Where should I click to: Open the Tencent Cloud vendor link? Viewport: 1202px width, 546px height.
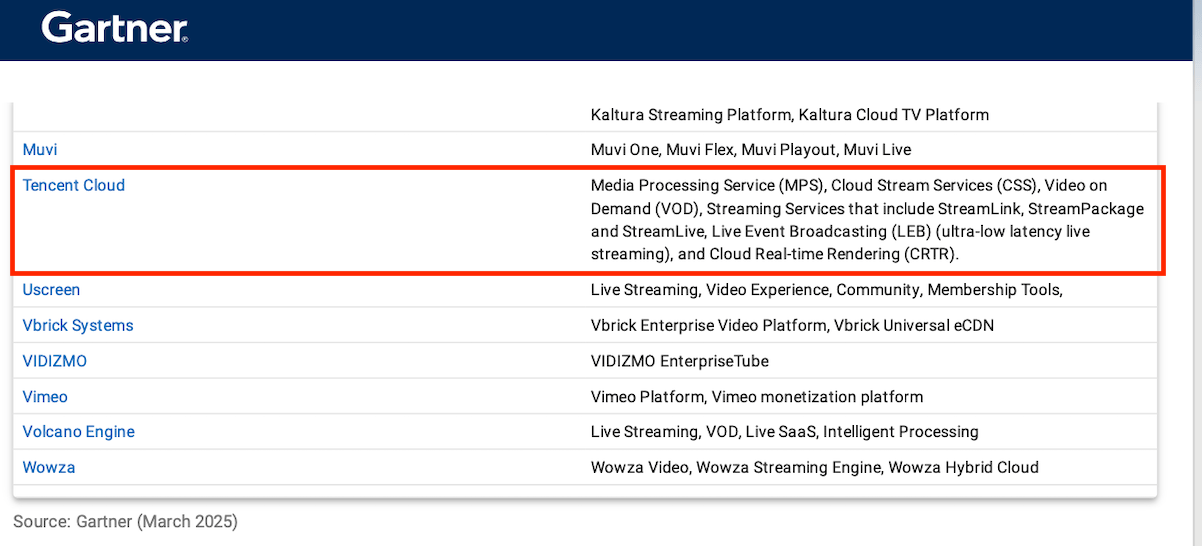(74, 185)
